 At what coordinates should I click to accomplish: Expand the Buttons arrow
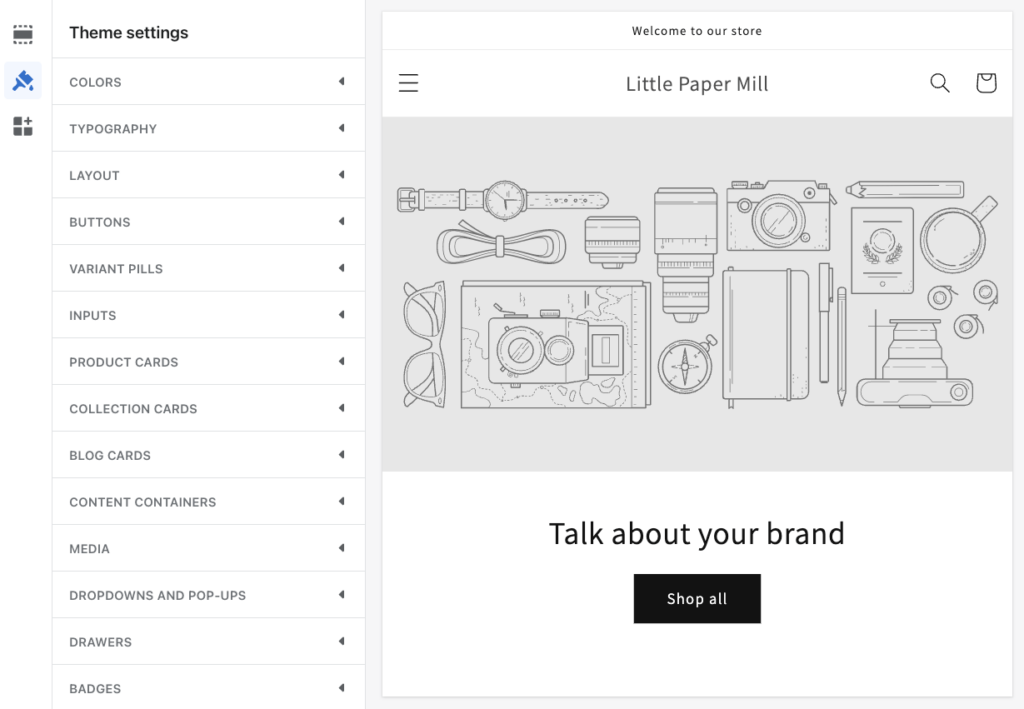tap(342, 221)
